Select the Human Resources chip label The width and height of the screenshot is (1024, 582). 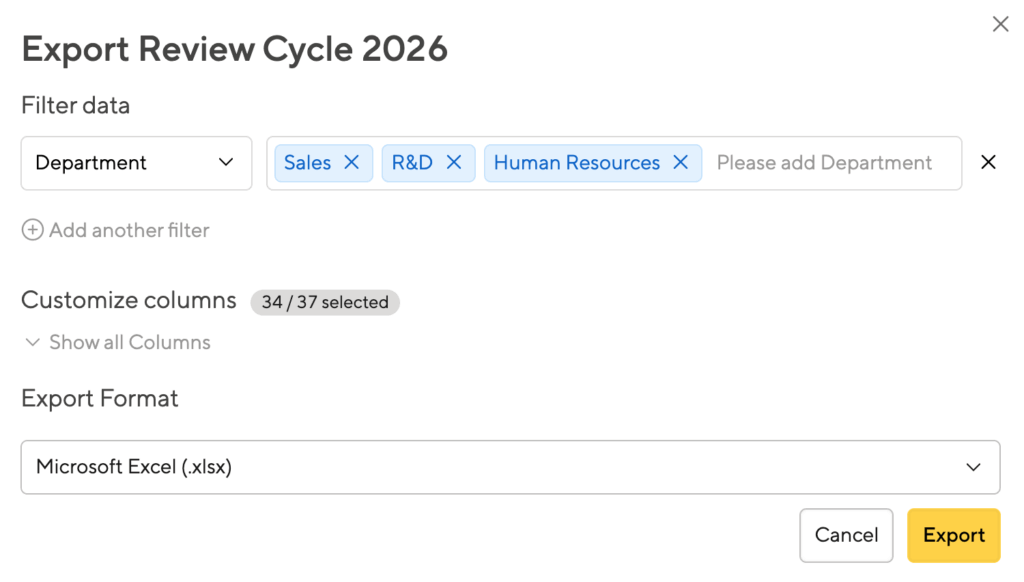577,163
